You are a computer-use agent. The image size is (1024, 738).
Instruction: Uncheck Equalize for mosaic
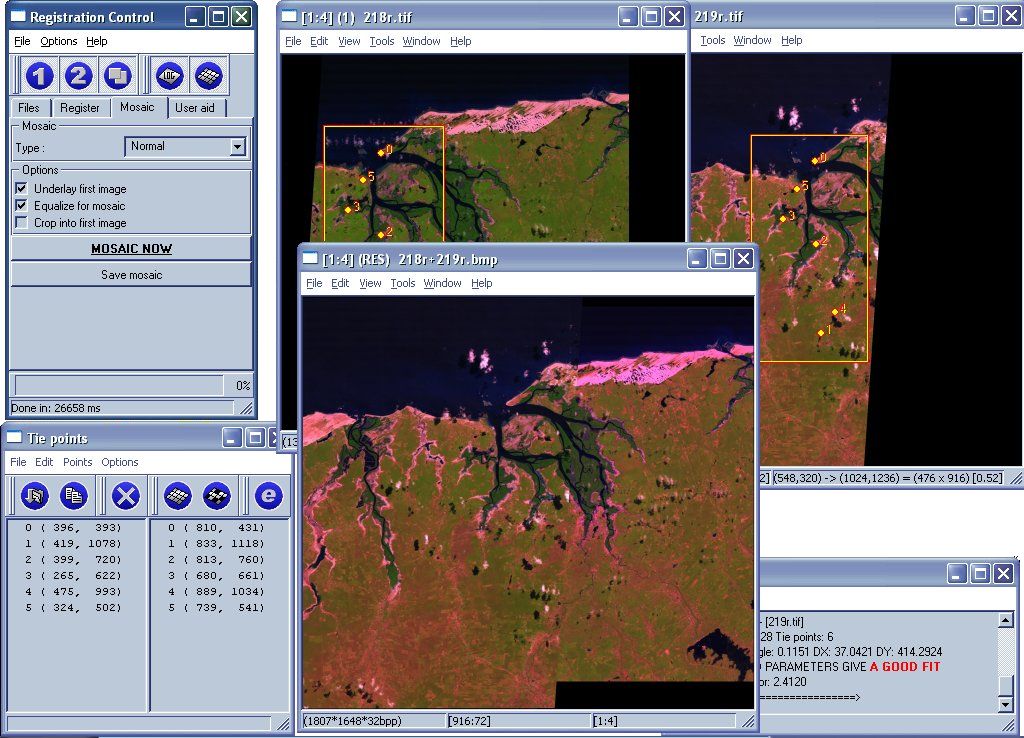pyautogui.click(x=21, y=206)
